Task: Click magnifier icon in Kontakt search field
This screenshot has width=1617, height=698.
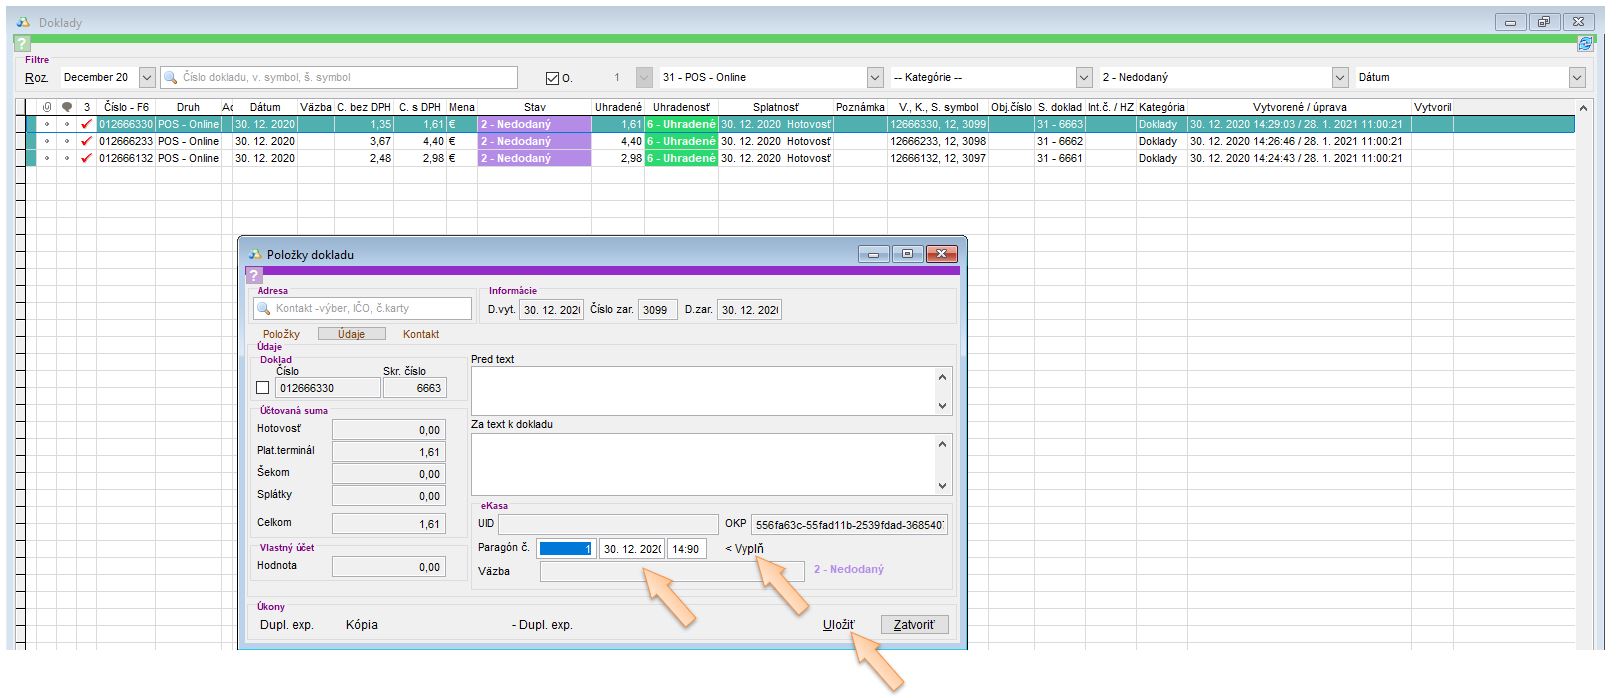Action: pyautogui.click(x=264, y=308)
